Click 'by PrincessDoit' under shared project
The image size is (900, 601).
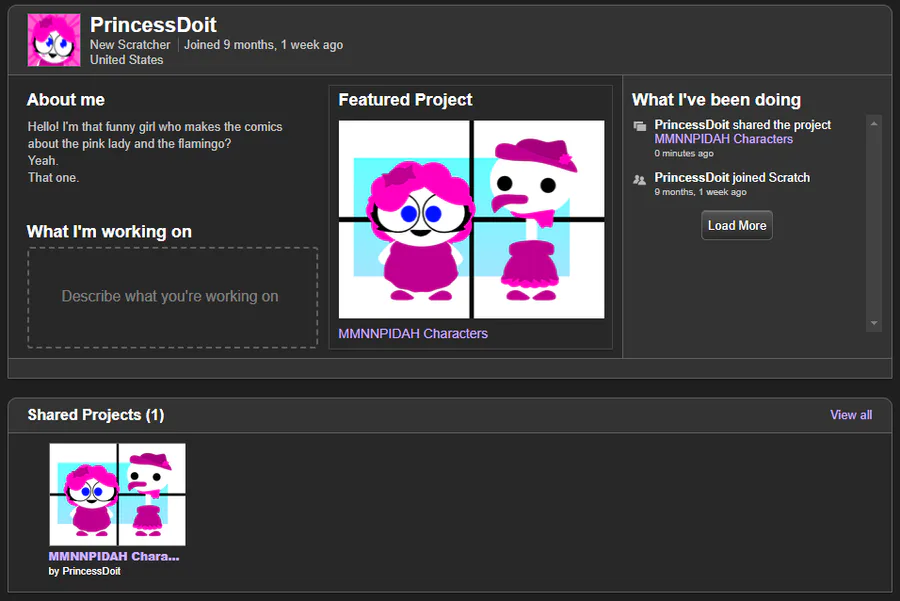84,571
